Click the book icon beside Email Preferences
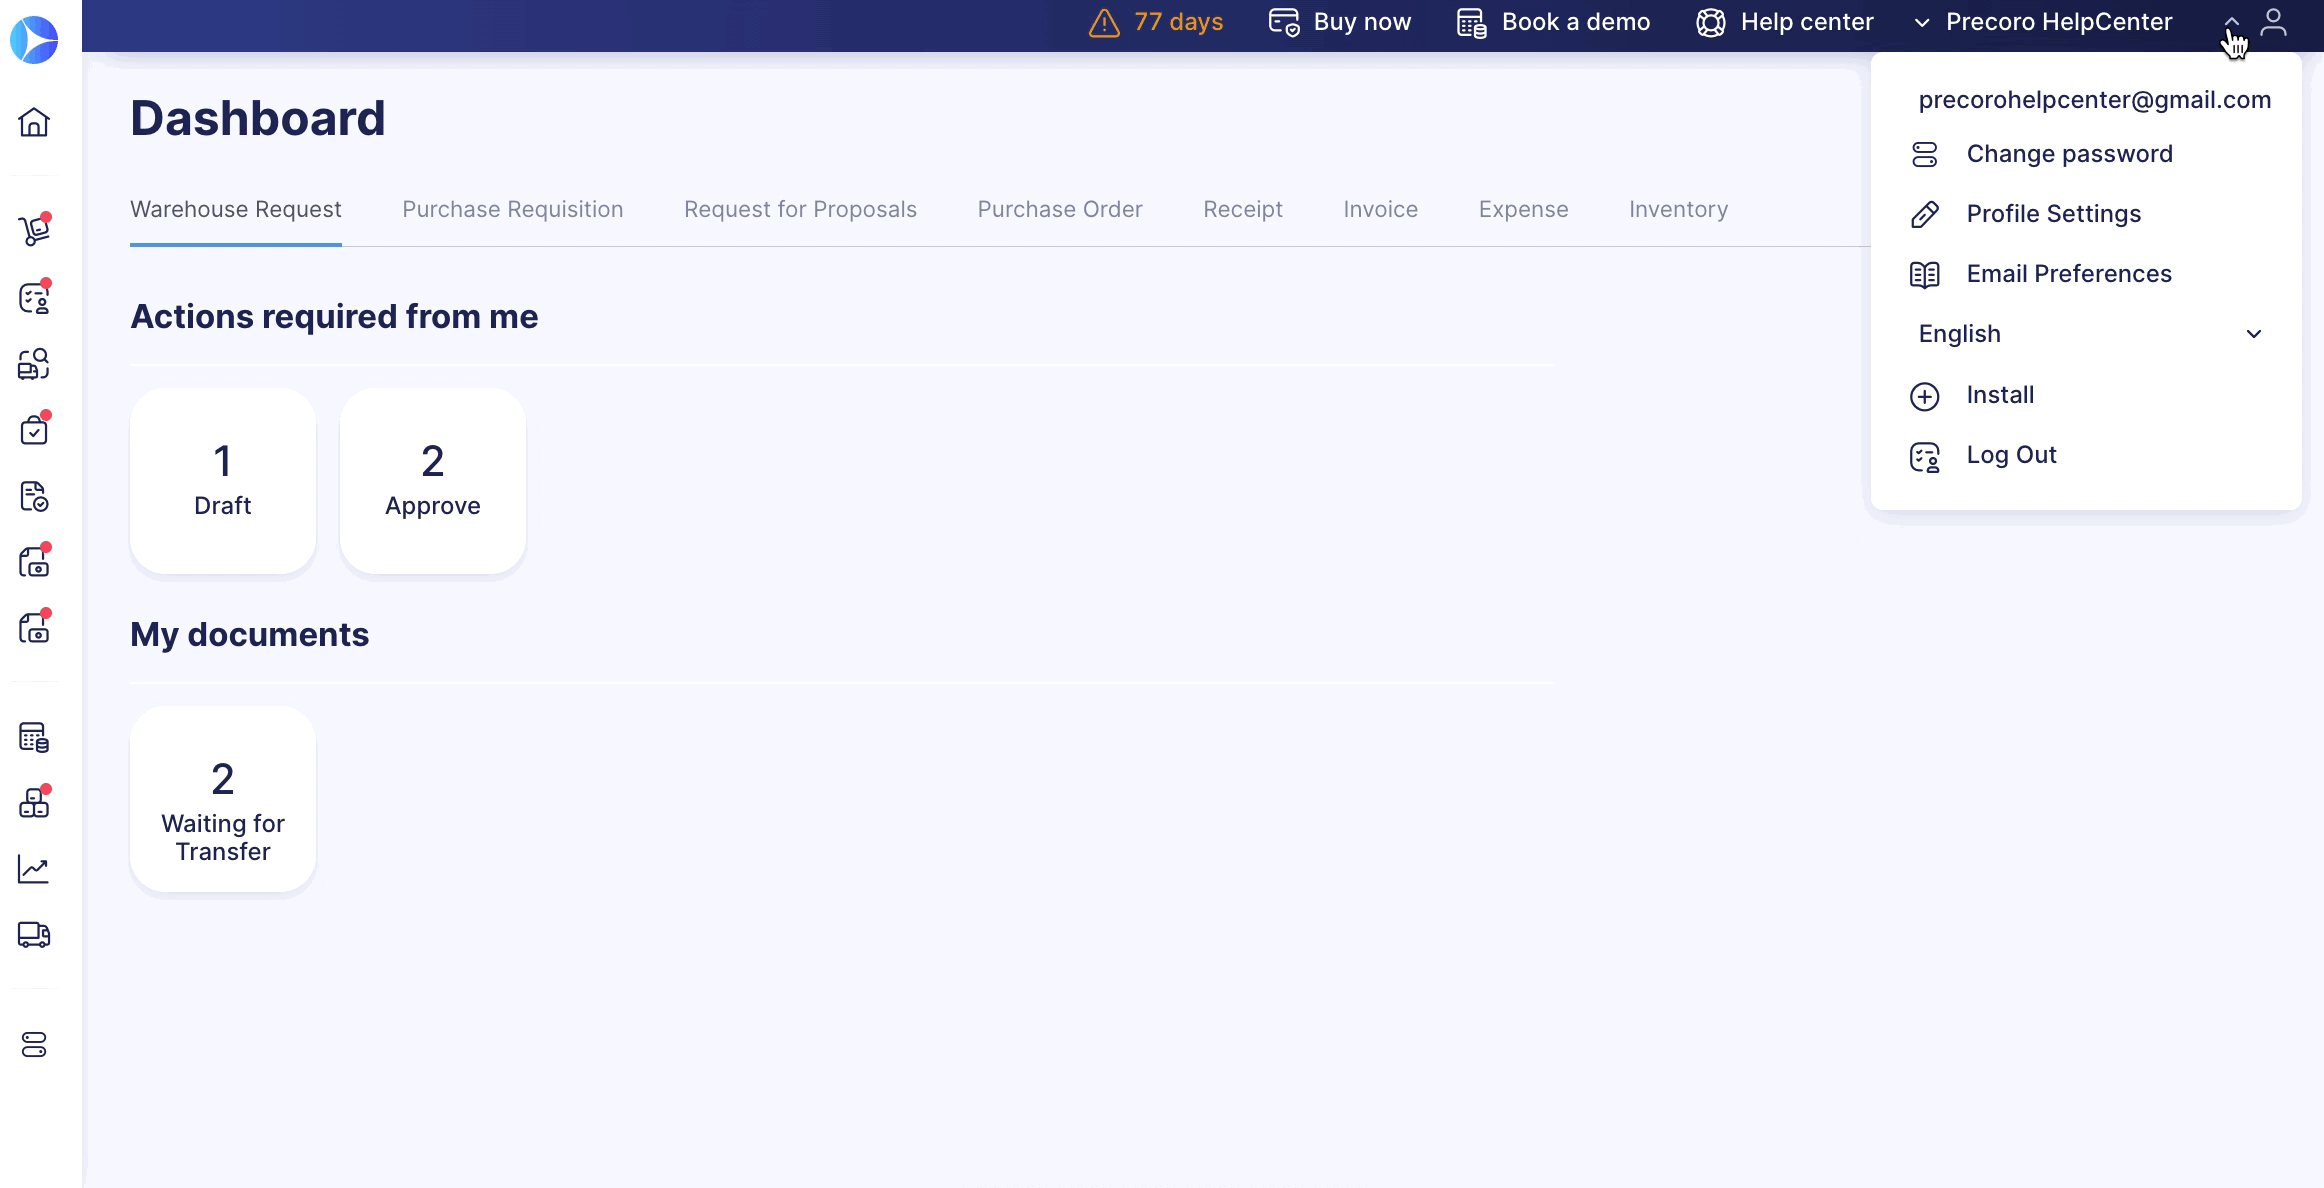This screenshot has height=1188, width=2324. coord(1925,274)
